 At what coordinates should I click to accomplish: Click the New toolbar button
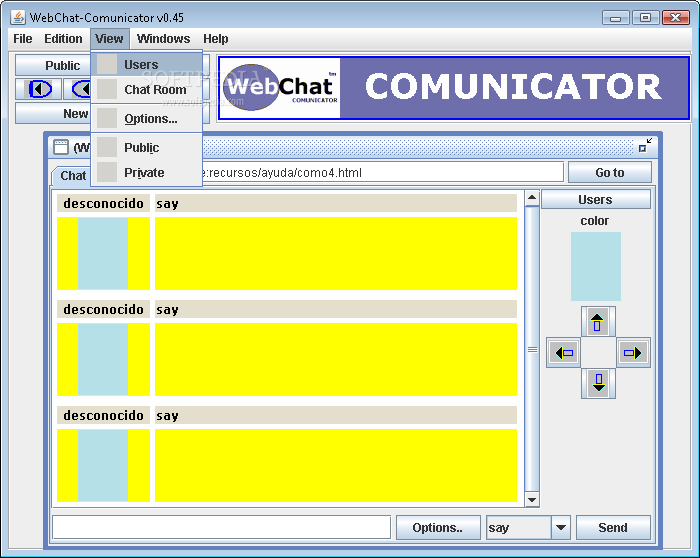[53, 113]
